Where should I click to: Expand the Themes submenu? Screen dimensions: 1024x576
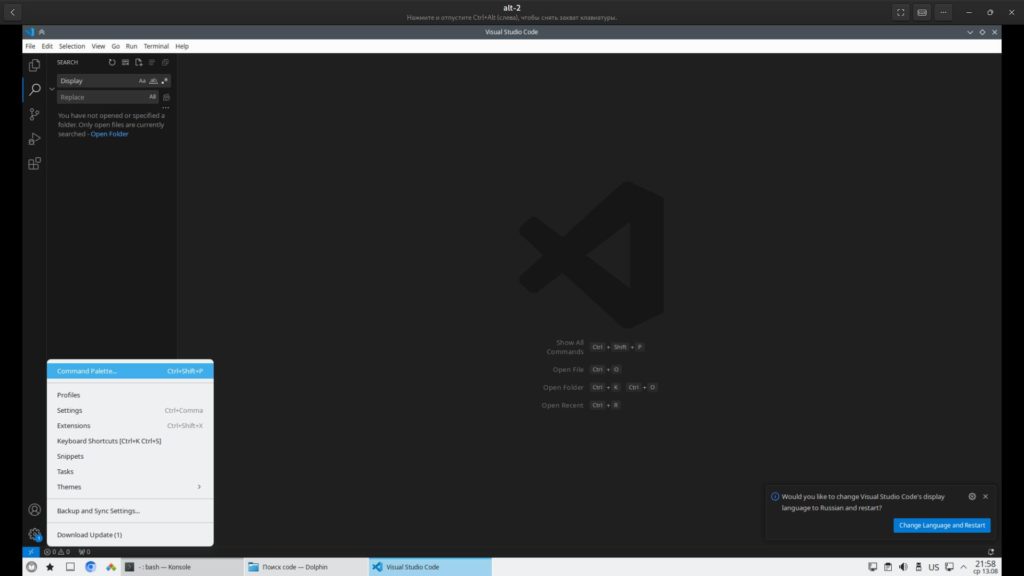point(130,487)
